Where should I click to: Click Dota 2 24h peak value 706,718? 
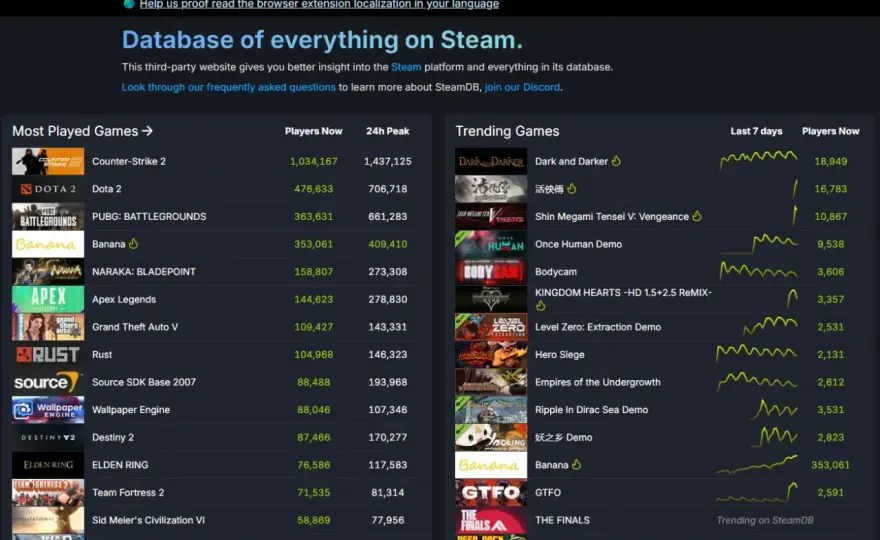[387, 189]
